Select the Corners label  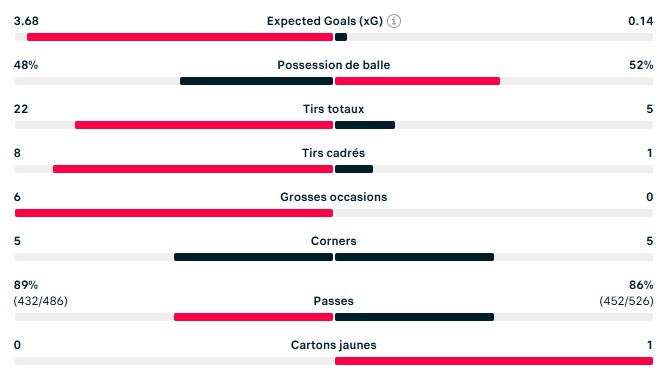click(x=334, y=241)
